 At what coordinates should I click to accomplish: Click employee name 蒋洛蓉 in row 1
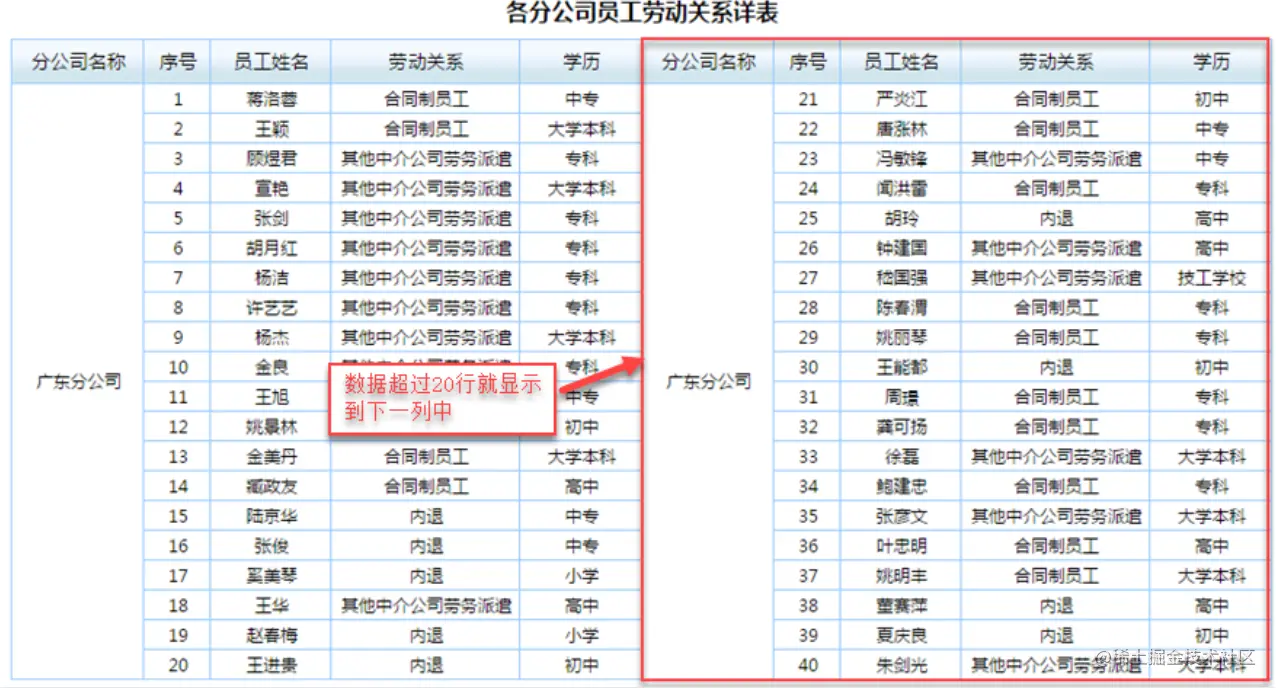270,99
